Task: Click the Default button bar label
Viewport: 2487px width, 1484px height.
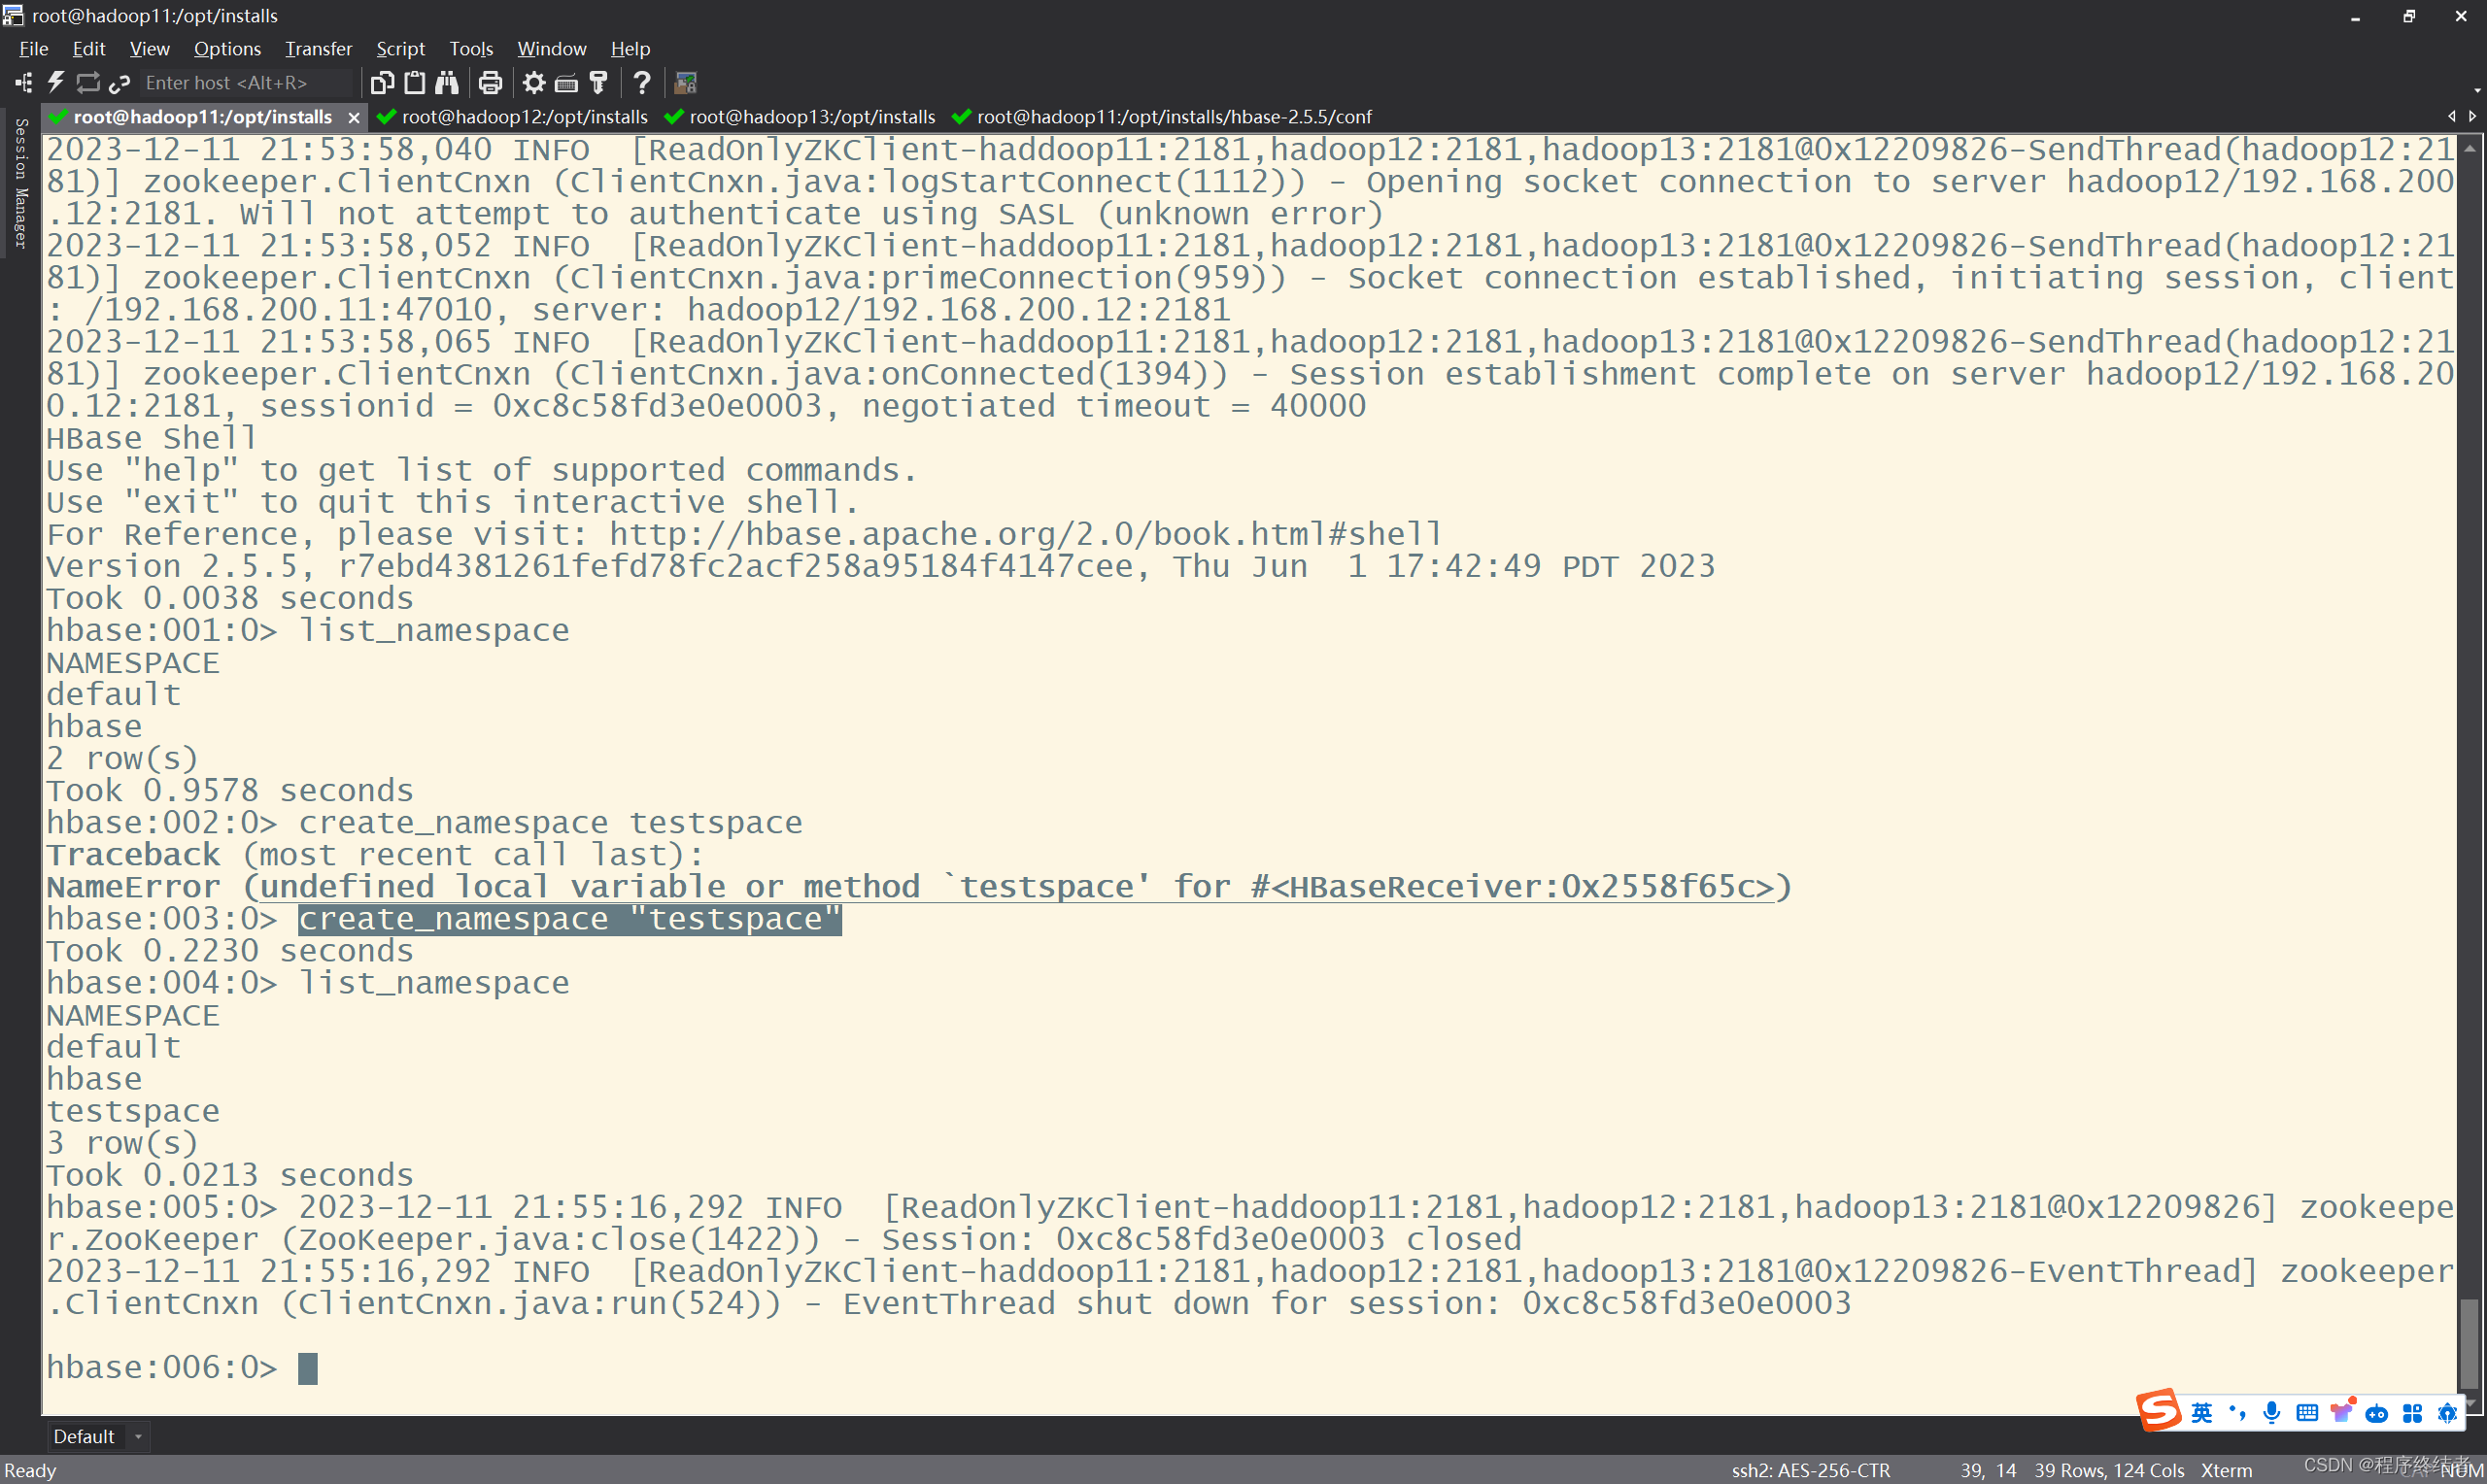Action: pyautogui.click(x=84, y=1437)
